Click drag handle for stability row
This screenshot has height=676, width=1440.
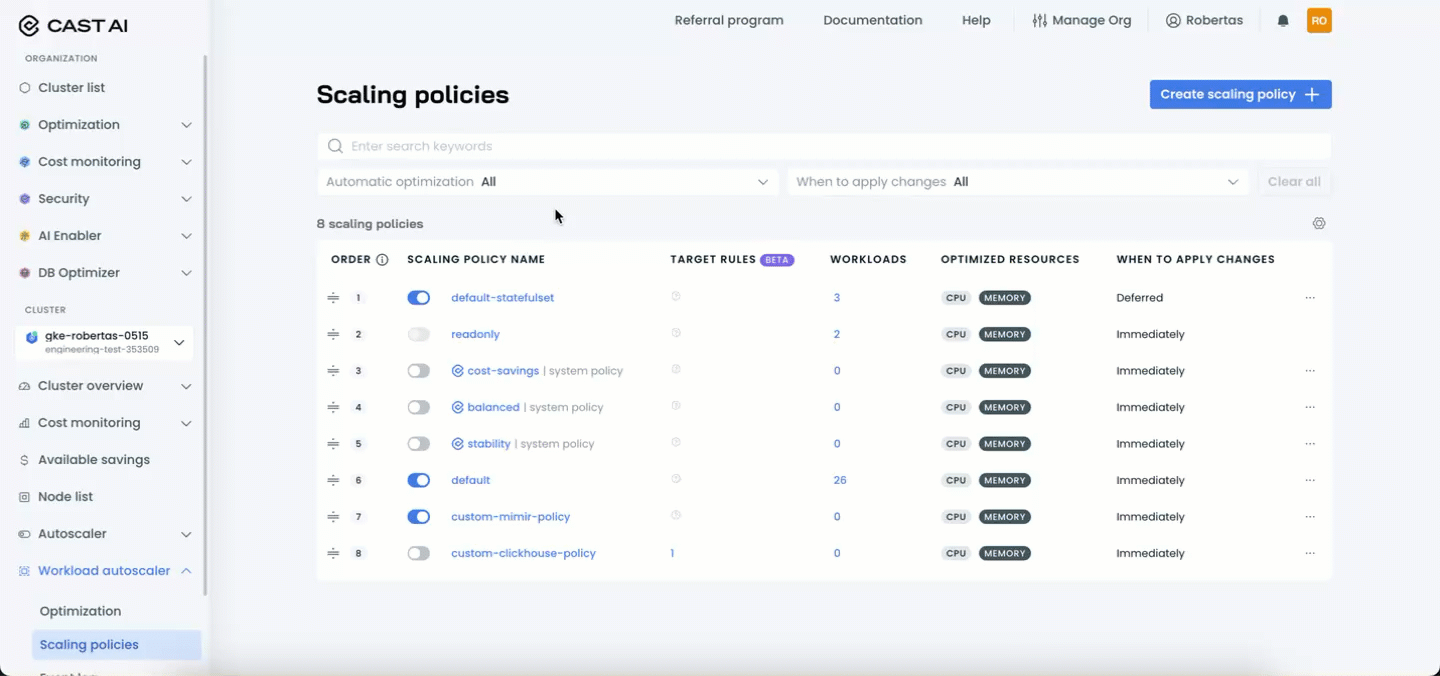(x=333, y=444)
